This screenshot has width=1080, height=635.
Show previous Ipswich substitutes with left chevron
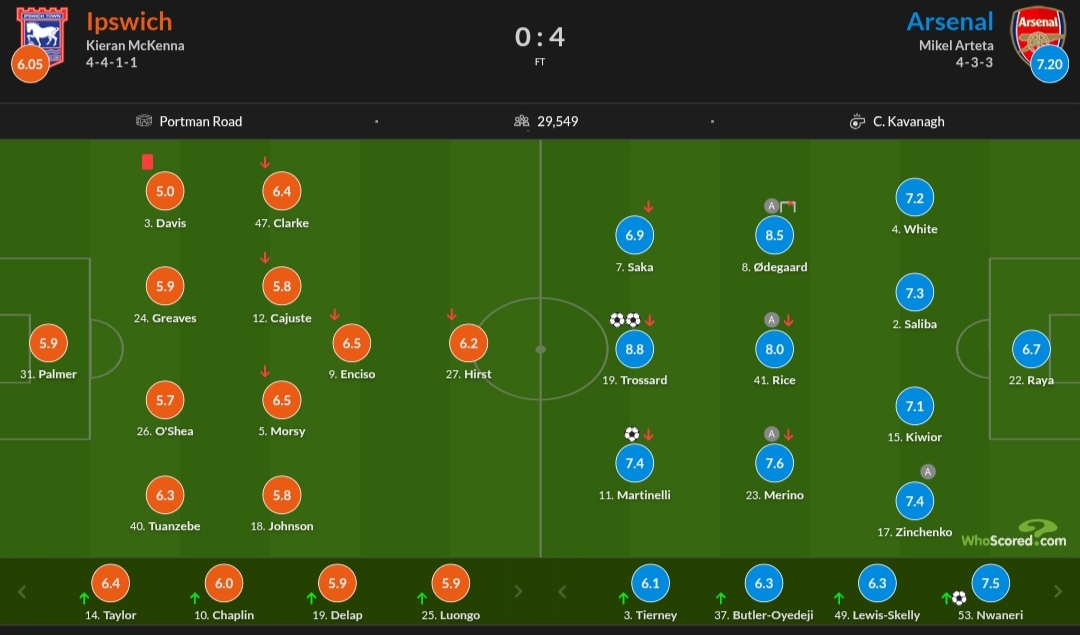(x=22, y=592)
